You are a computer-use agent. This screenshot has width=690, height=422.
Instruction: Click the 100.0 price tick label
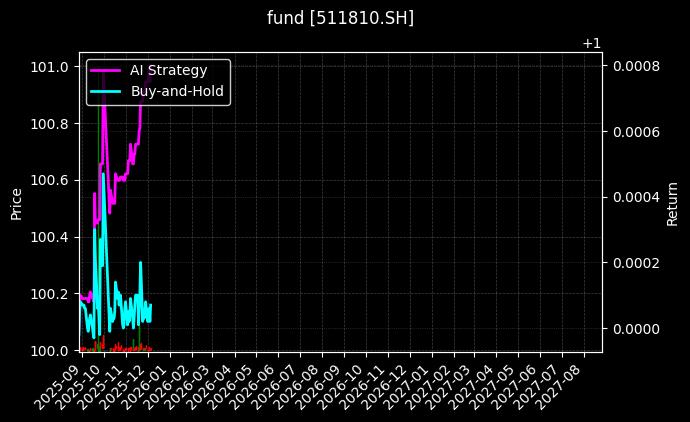coord(49,351)
